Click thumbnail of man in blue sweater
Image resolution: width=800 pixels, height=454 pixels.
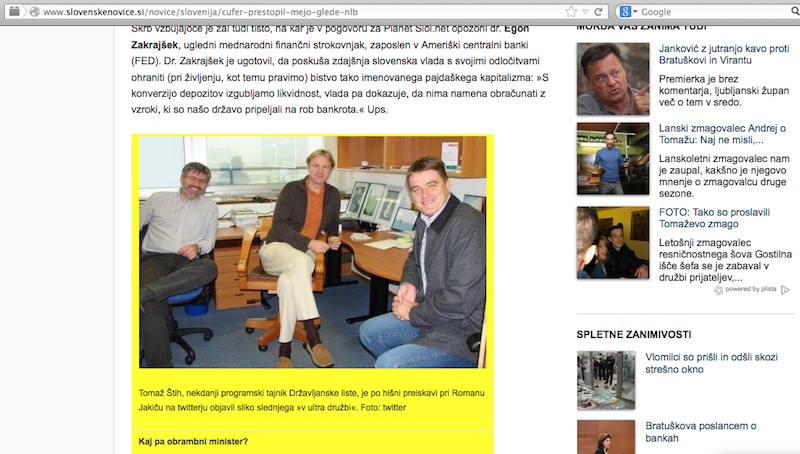[x=613, y=159]
